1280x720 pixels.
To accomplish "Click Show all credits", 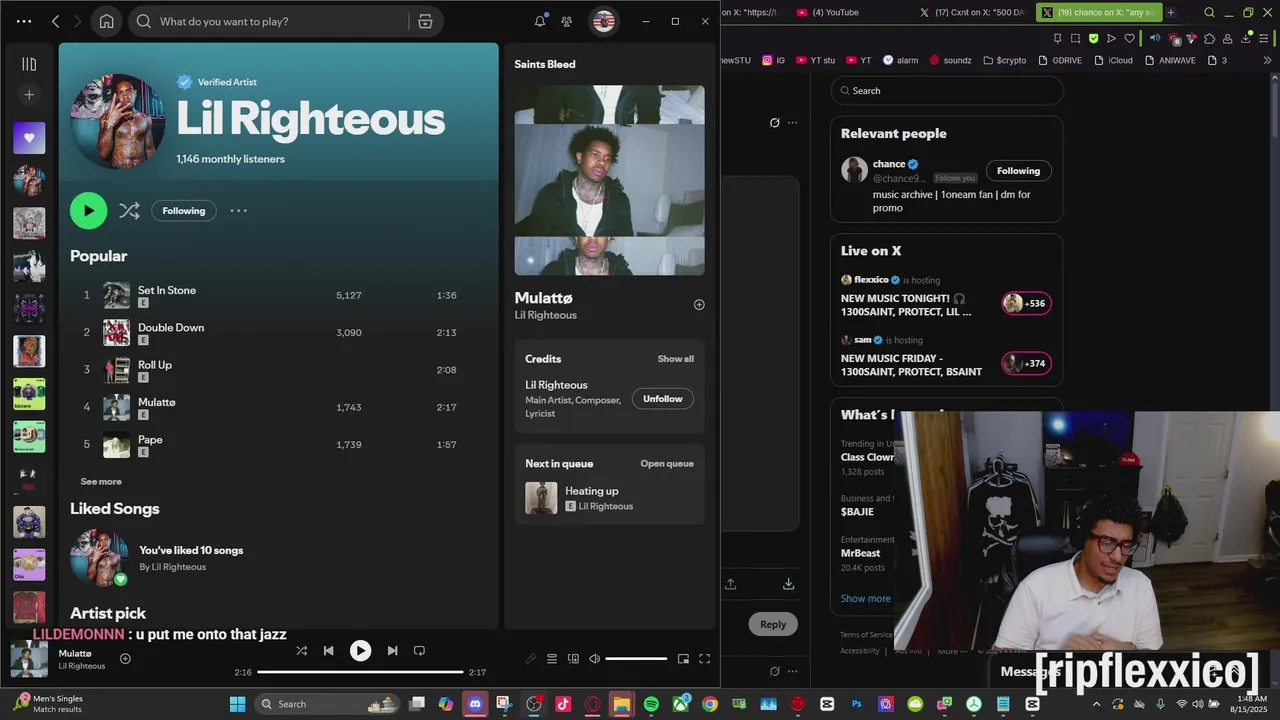I will pos(675,359).
